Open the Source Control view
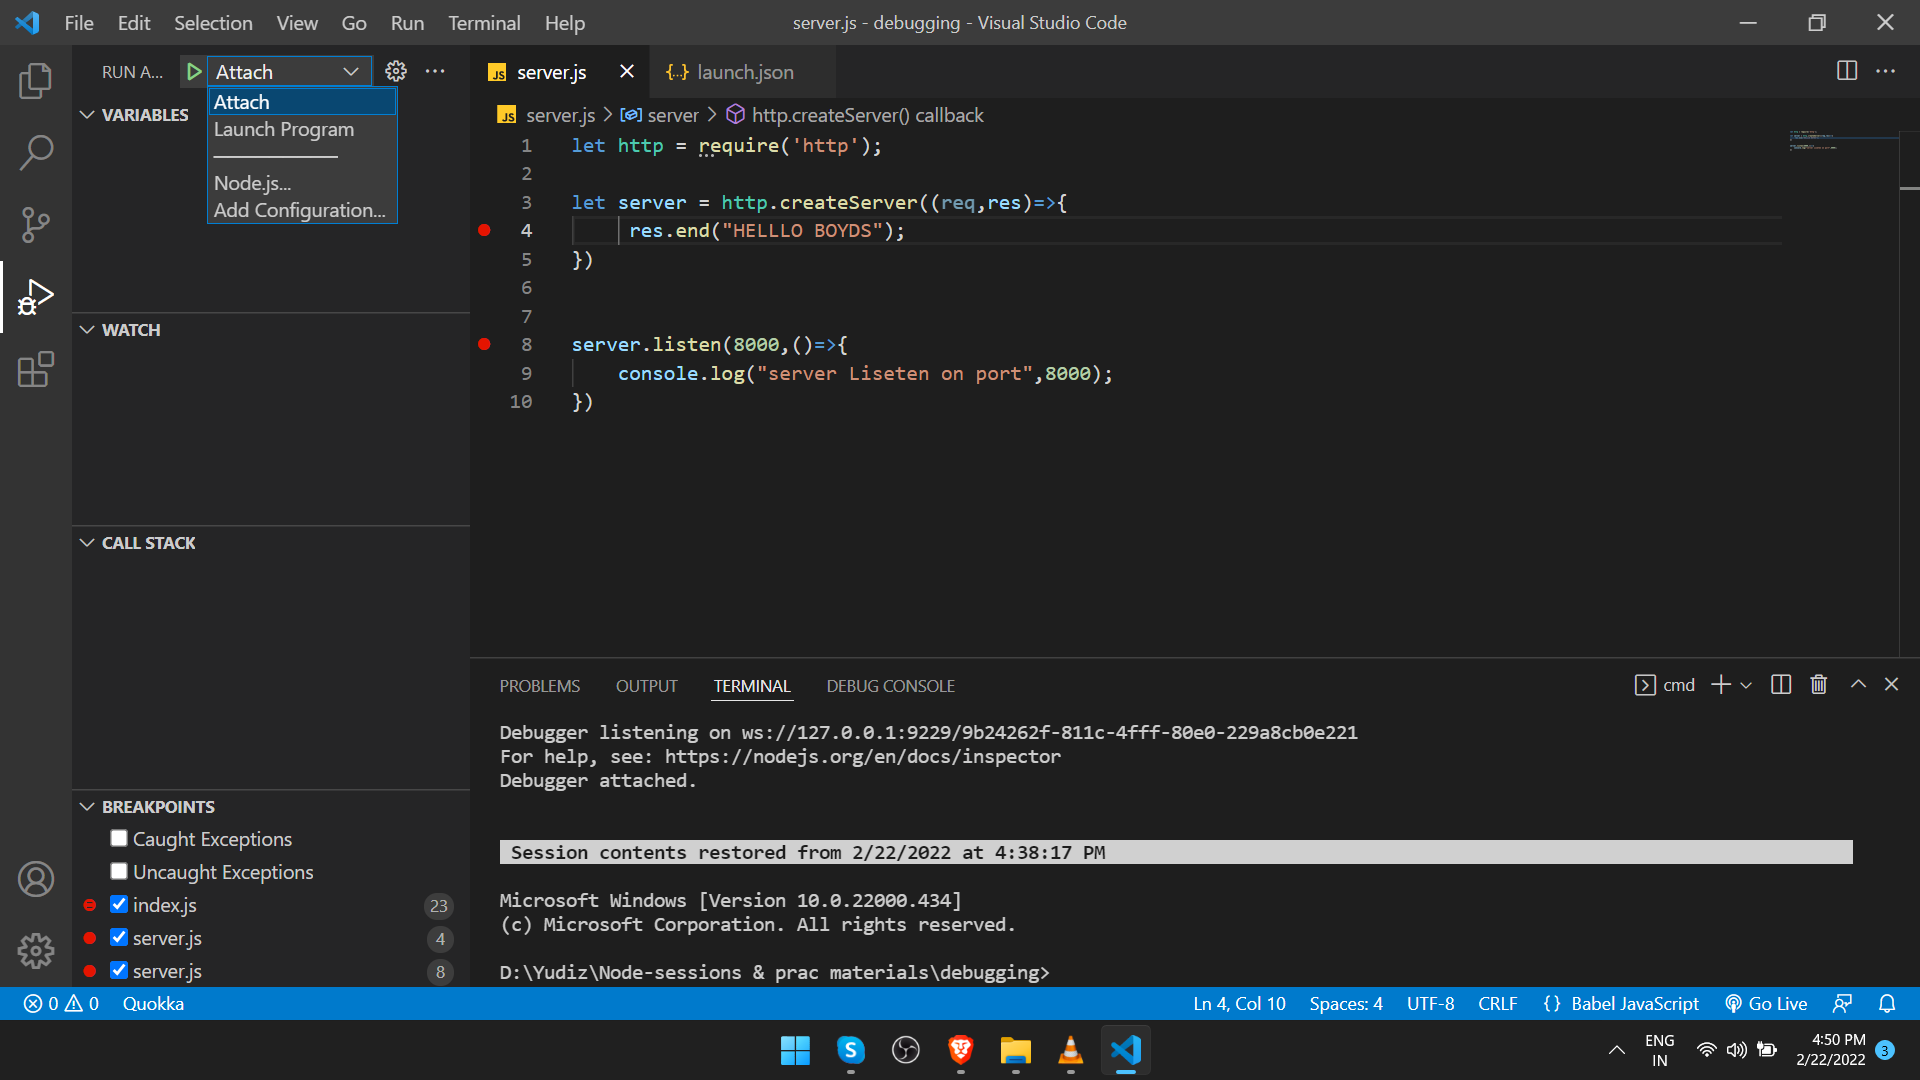The image size is (1920, 1080). point(36,224)
